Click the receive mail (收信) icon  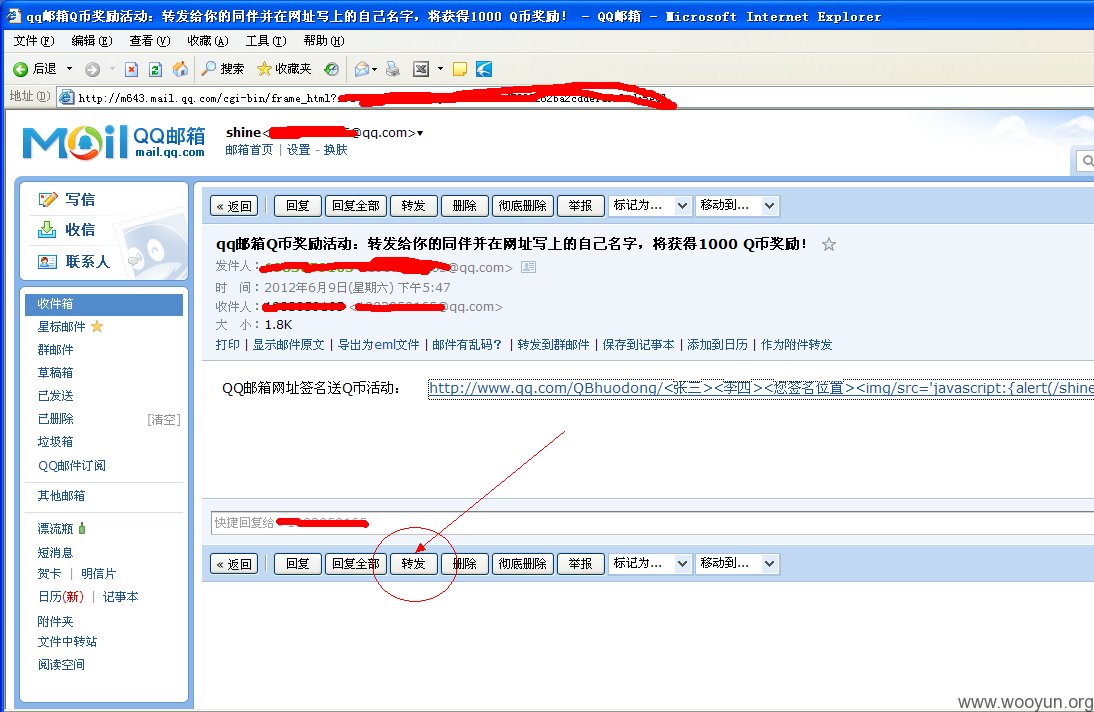47,230
